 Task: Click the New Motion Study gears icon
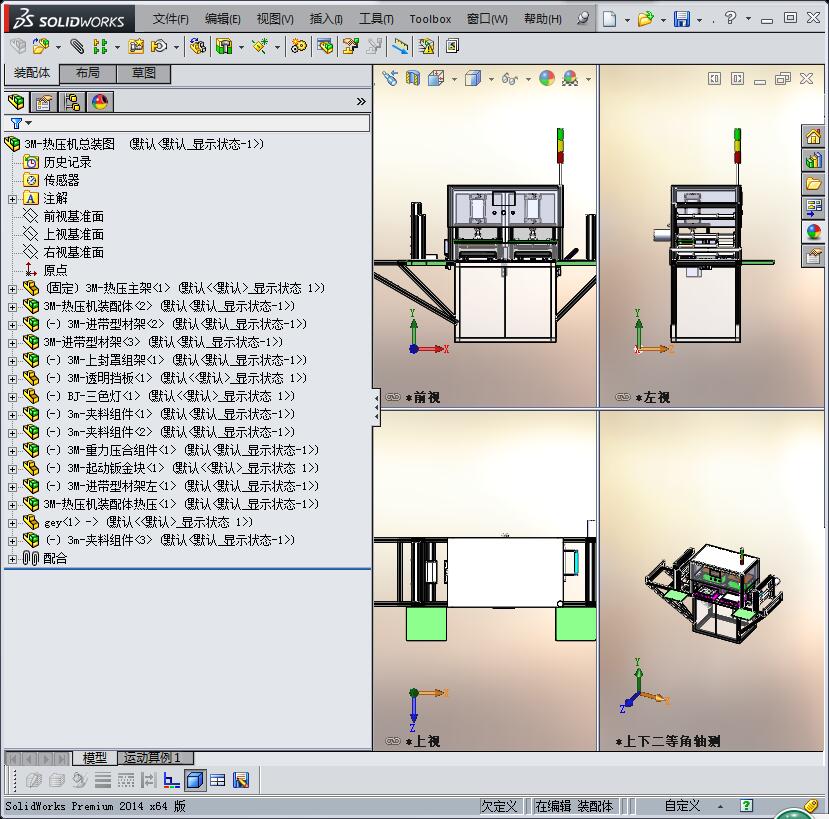pyautogui.click(x=298, y=47)
